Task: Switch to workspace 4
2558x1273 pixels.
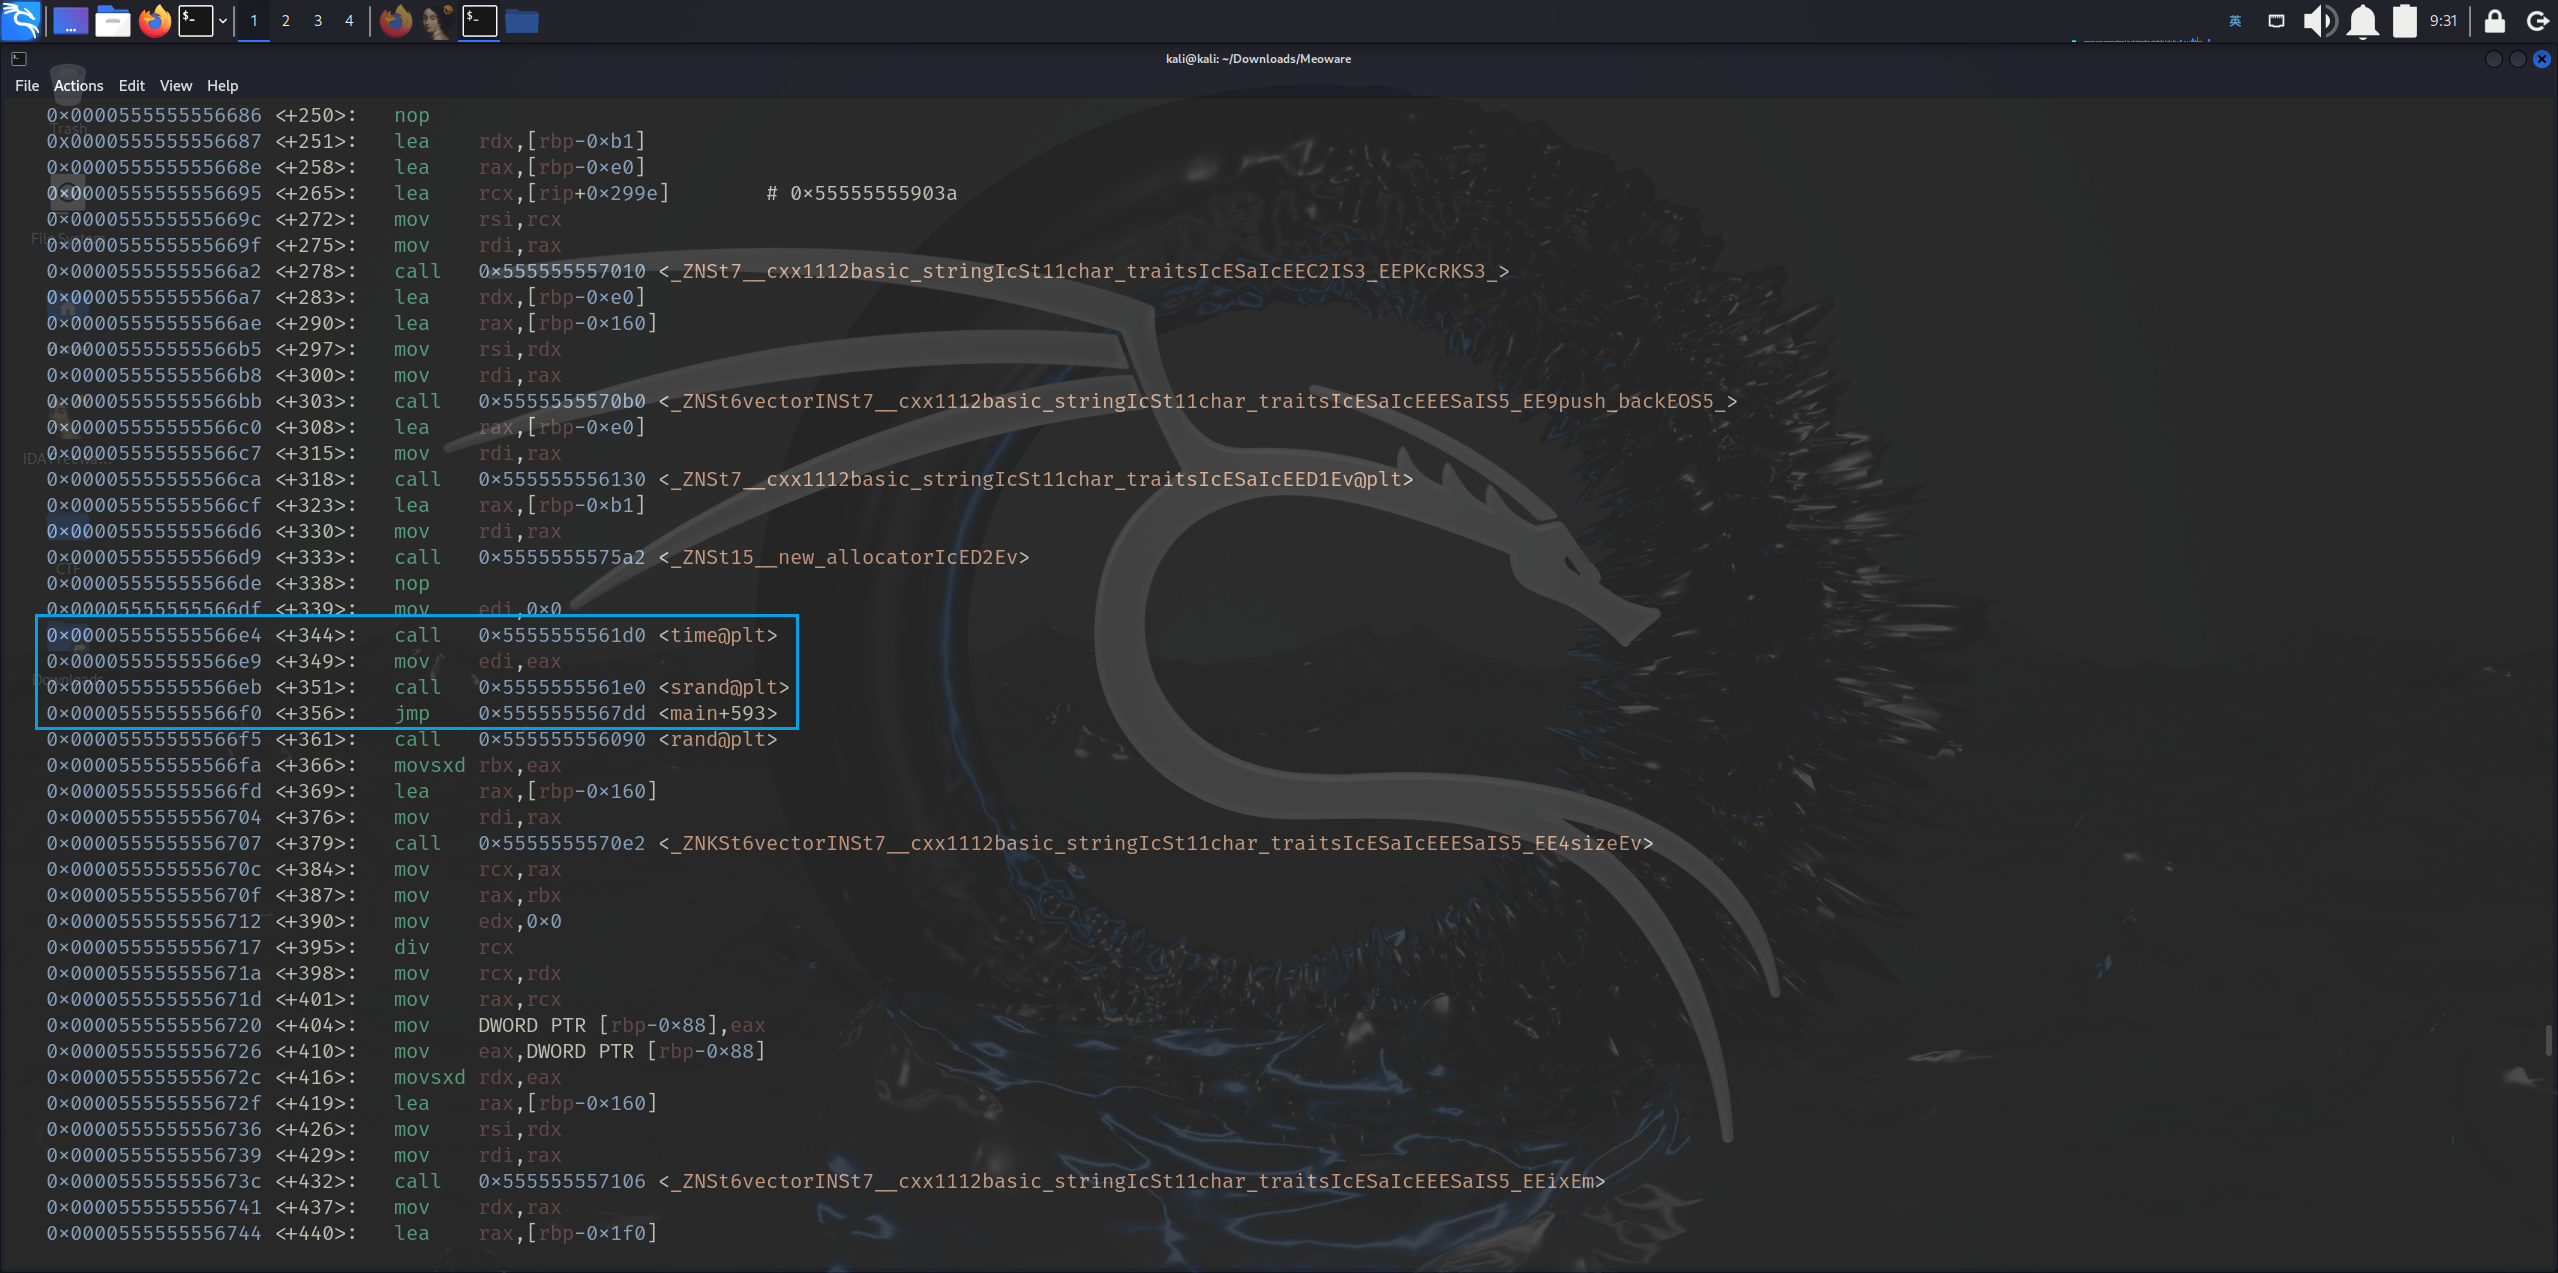Action: click(349, 21)
